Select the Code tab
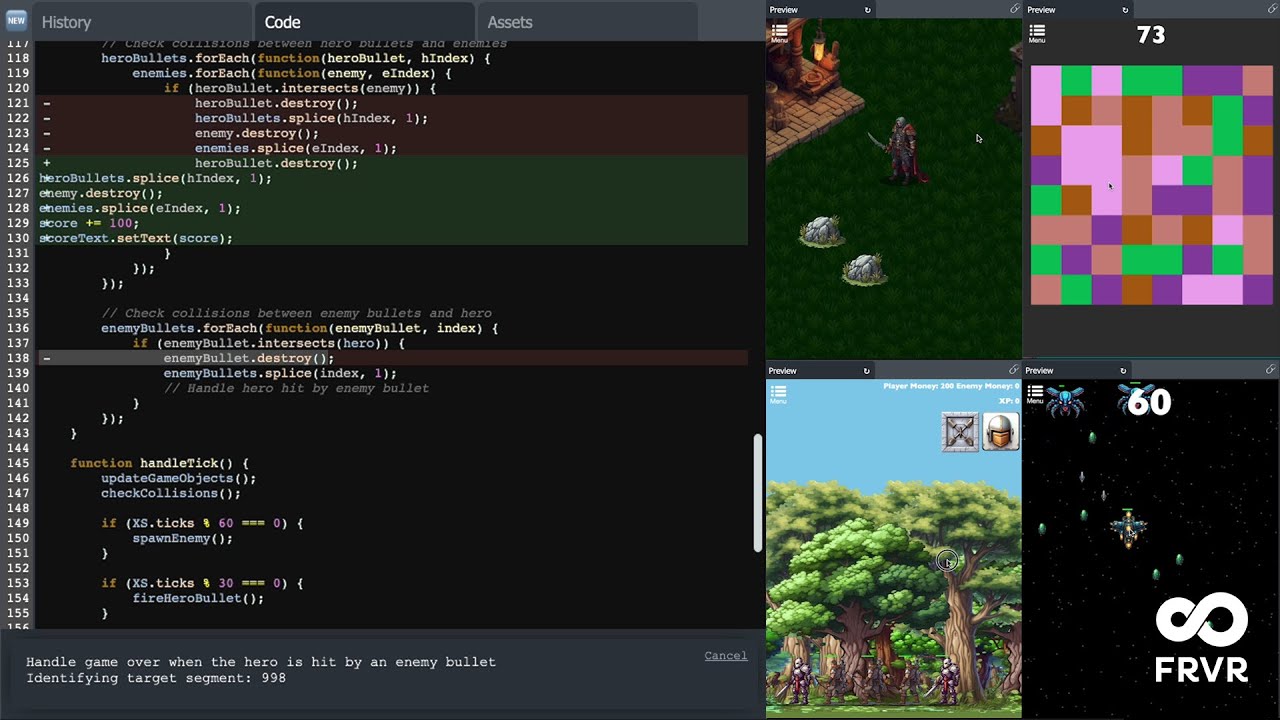Viewport: 1280px width, 720px height. tap(282, 22)
